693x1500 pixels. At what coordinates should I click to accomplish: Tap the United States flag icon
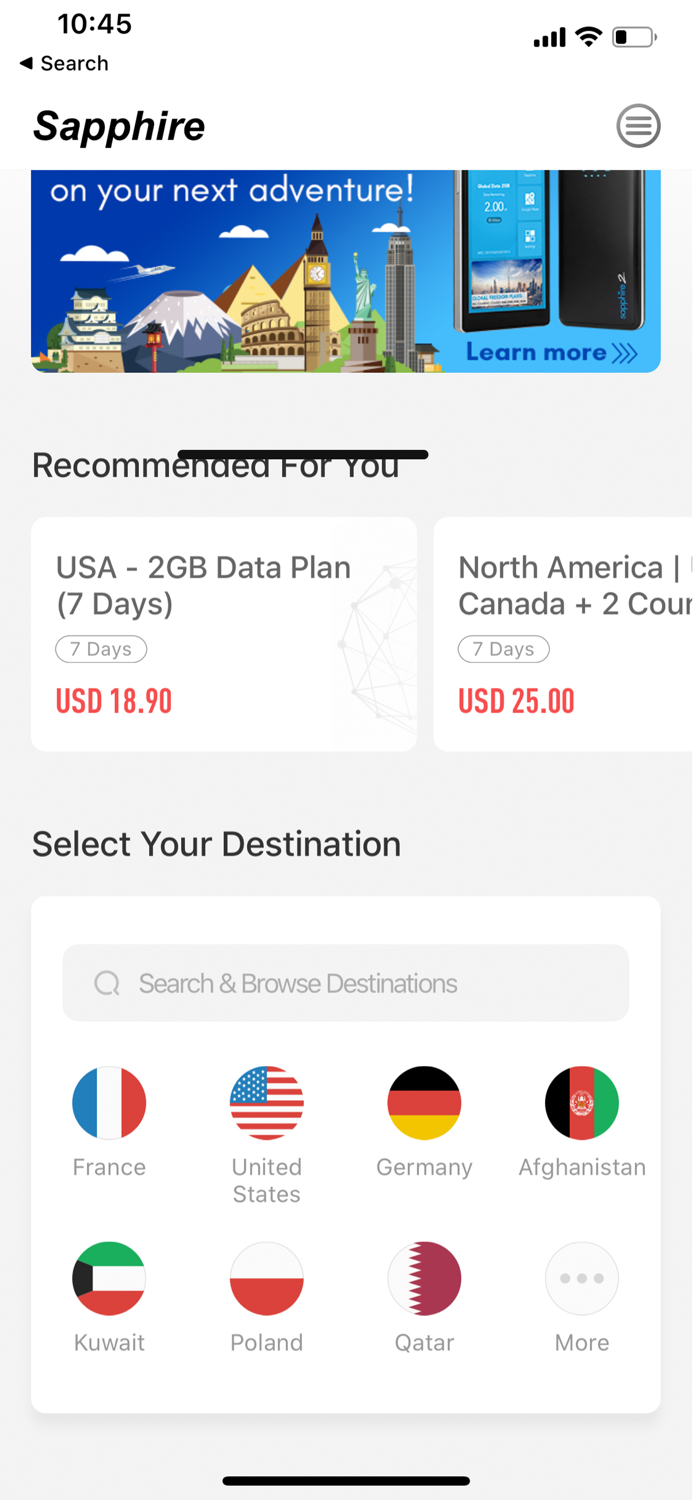click(266, 1103)
